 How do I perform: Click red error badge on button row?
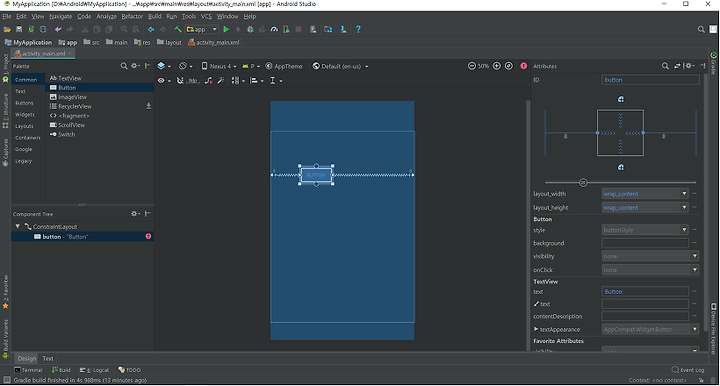[148, 236]
